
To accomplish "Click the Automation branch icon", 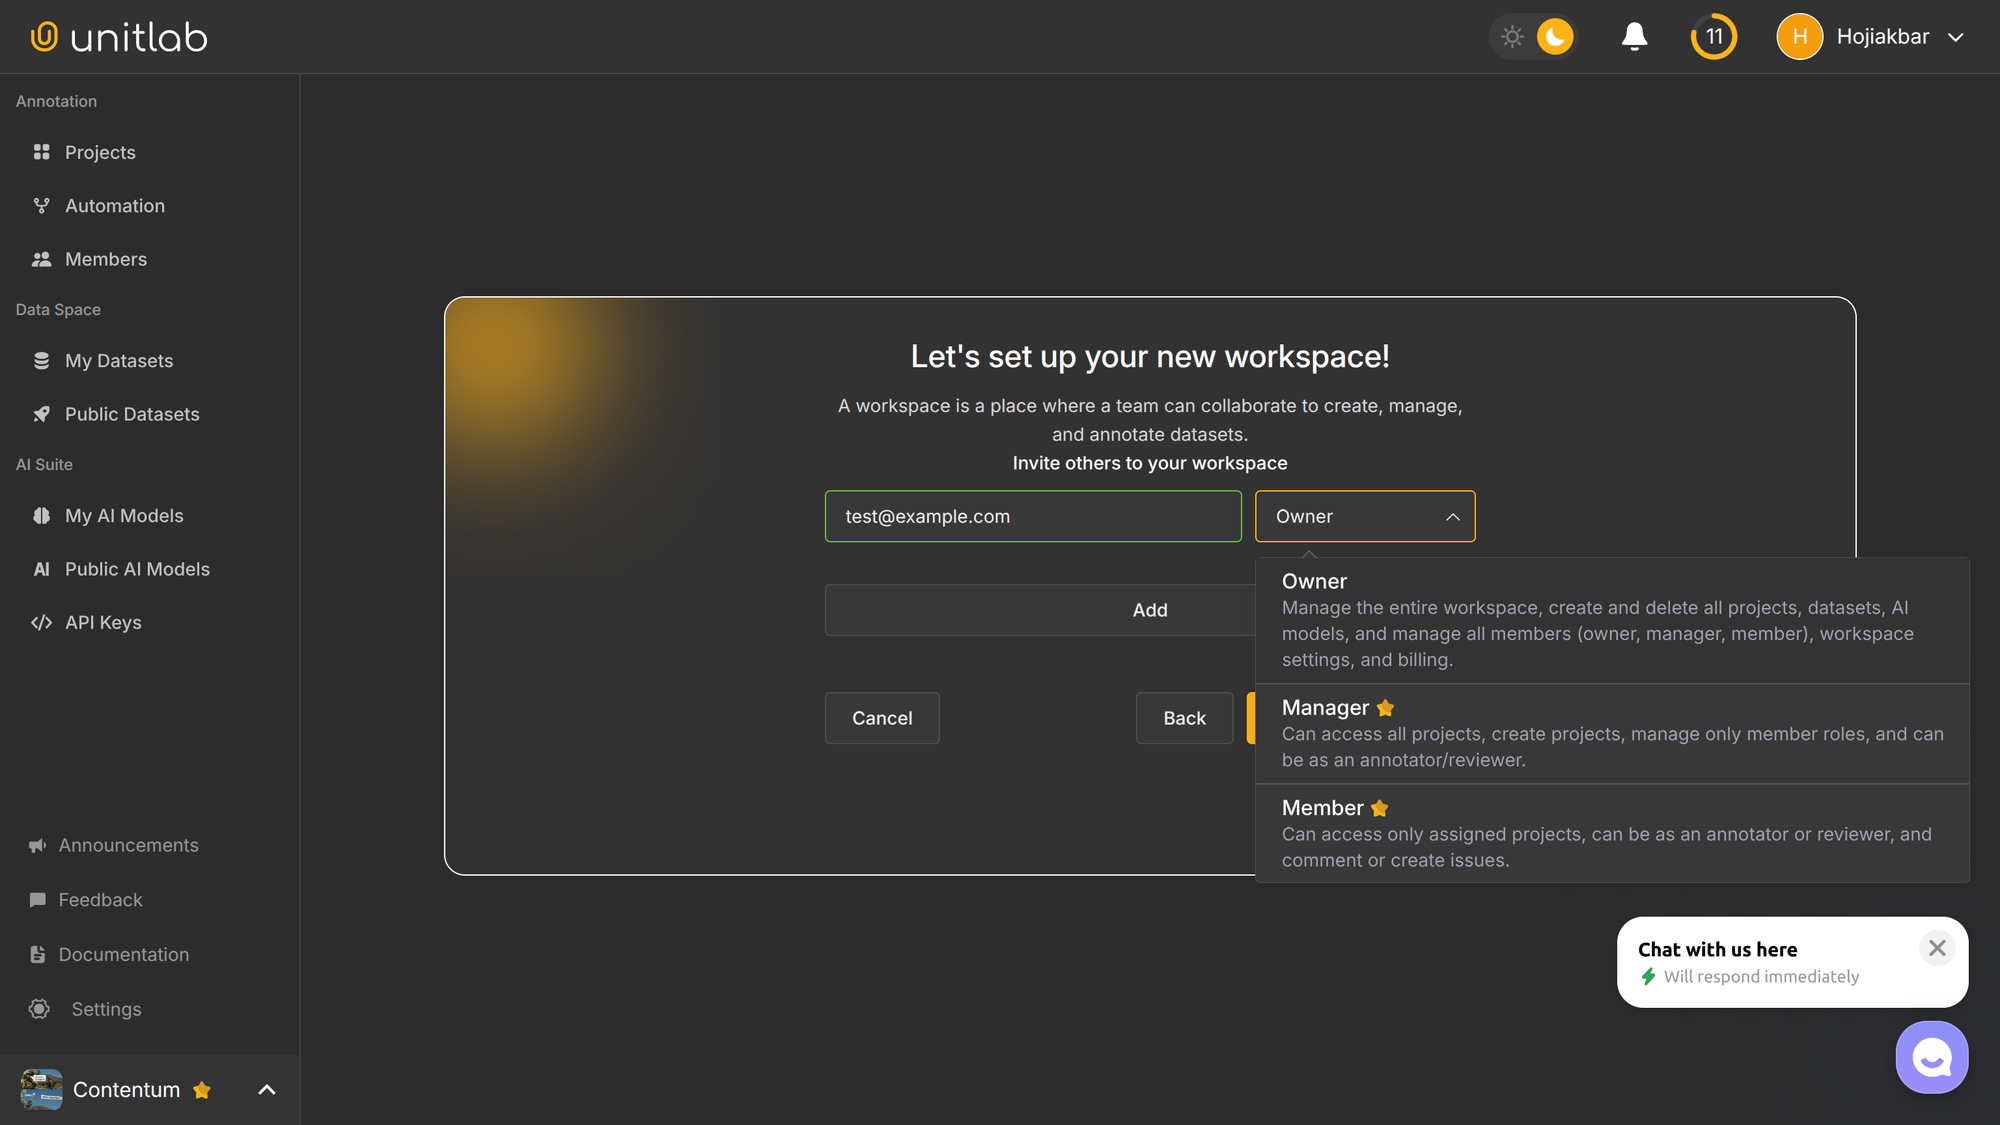I will tap(41, 206).
